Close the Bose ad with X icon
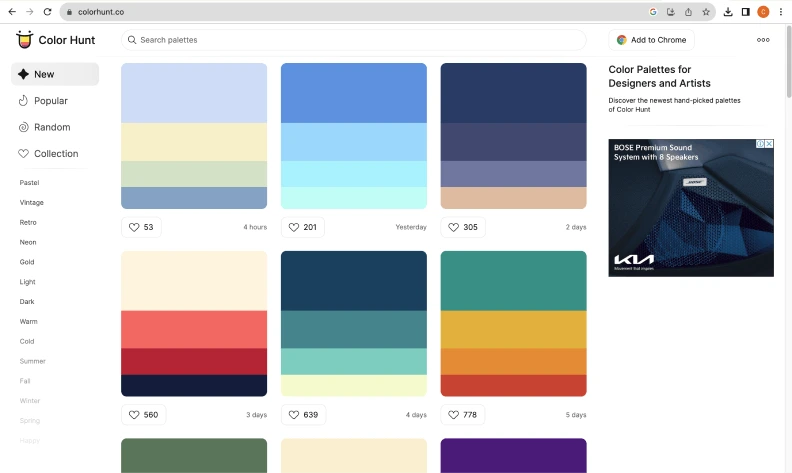Viewport: 792px width, 473px height. (769, 144)
